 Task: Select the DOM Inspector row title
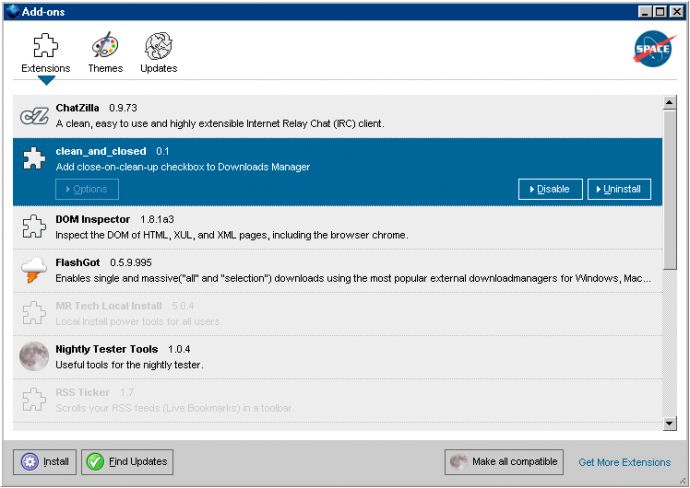coord(92,219)
